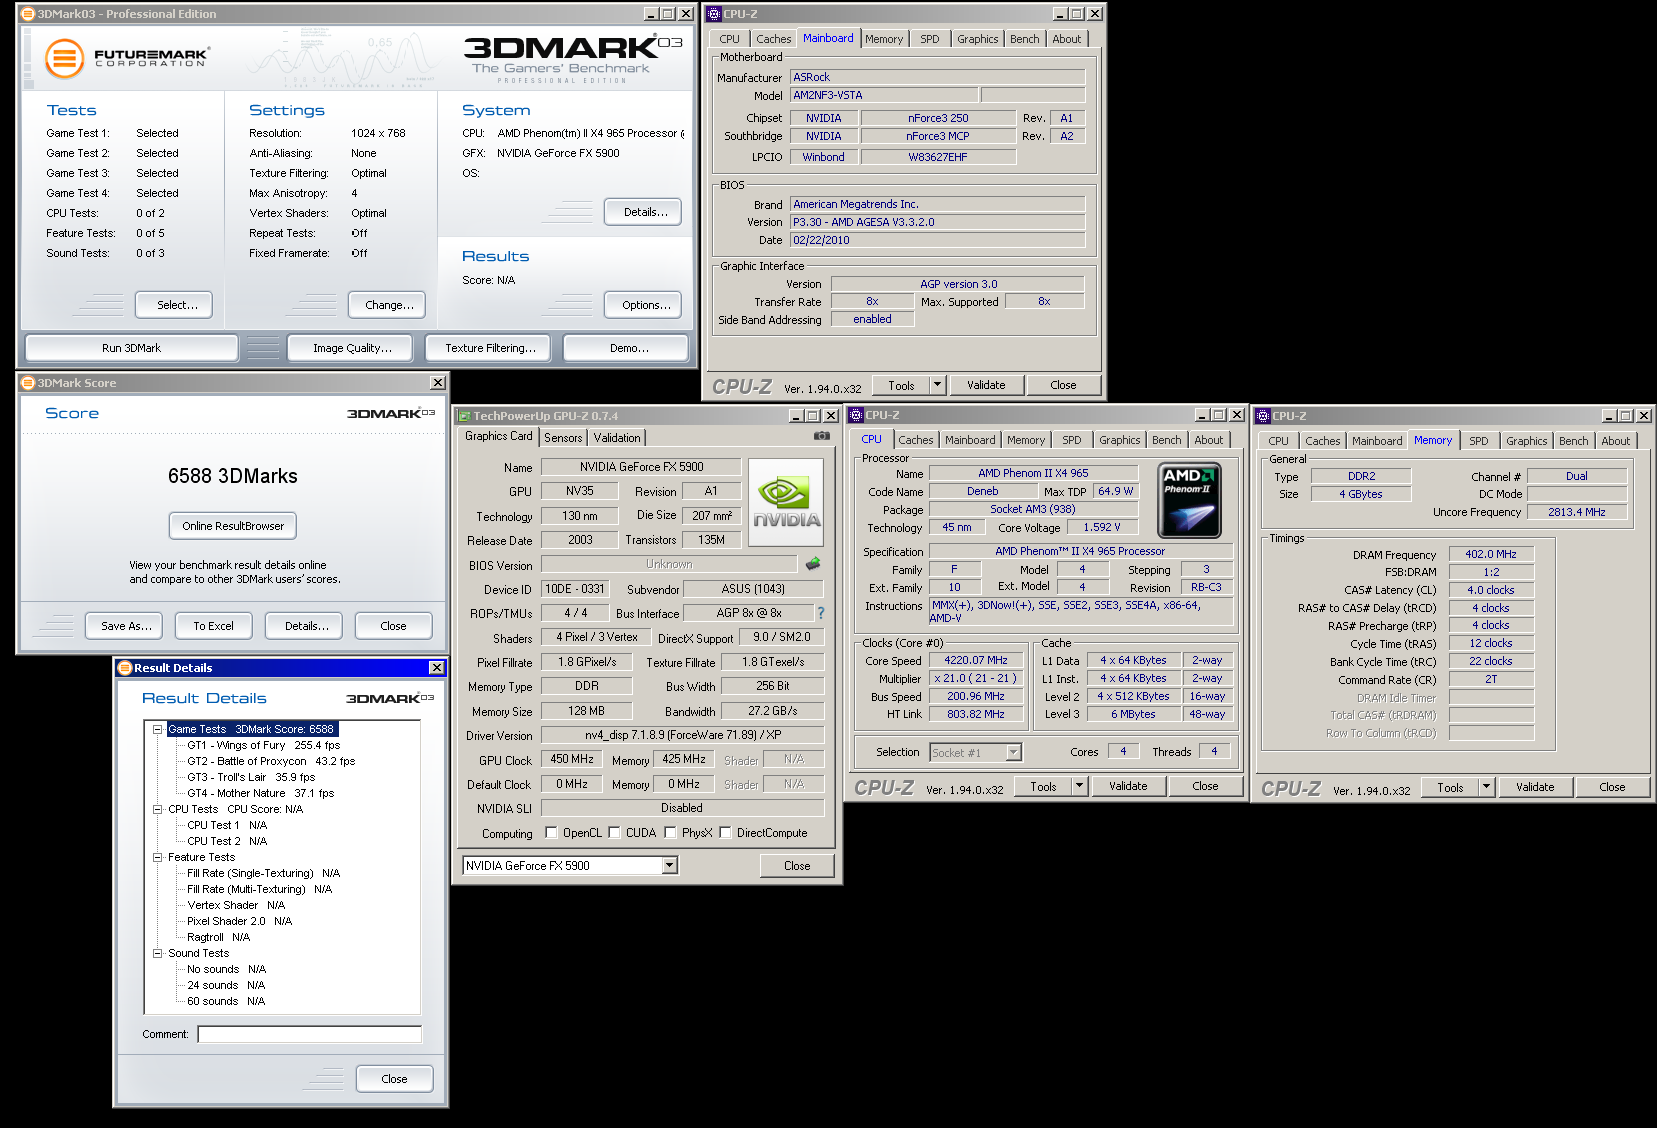Open the Validation tab in GPU-Z
Screen dimensions: 1657x1128
(x=617, y=438)
